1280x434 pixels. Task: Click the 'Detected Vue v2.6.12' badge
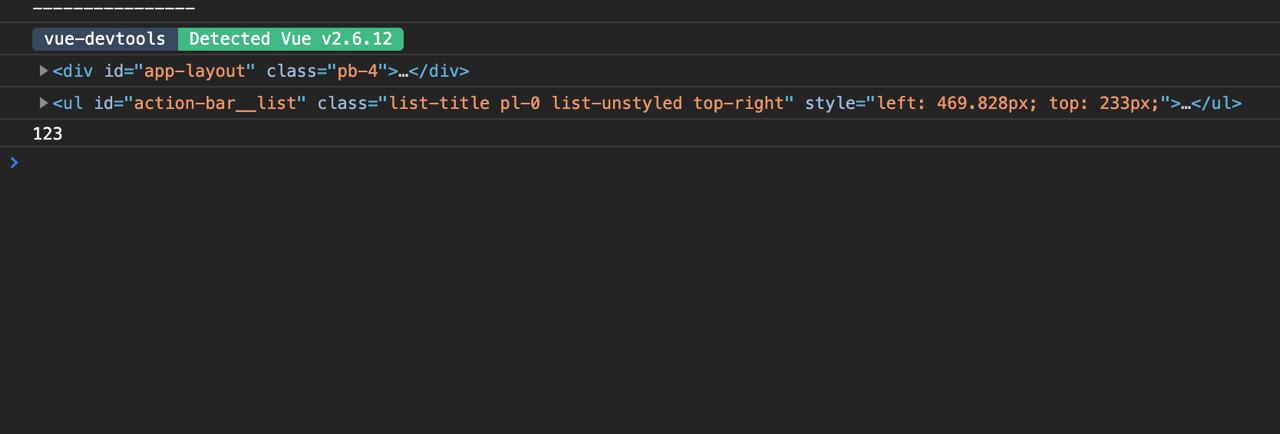tap(291, 39)
